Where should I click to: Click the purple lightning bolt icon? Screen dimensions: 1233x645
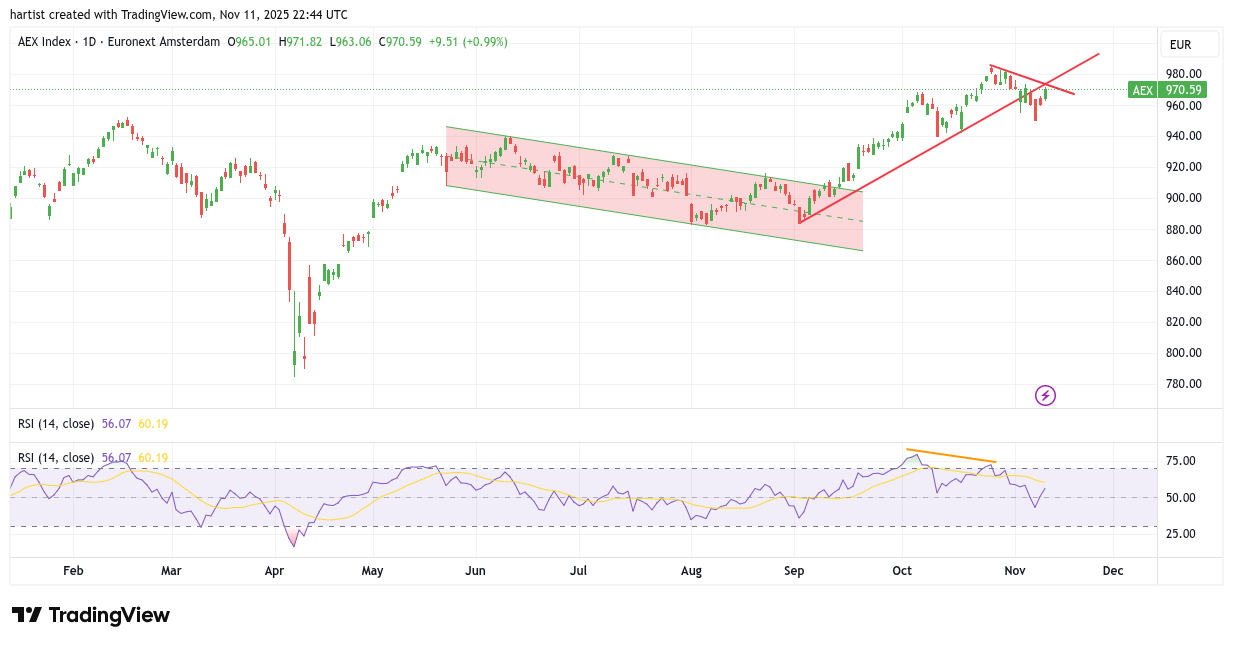[1045, 395]
